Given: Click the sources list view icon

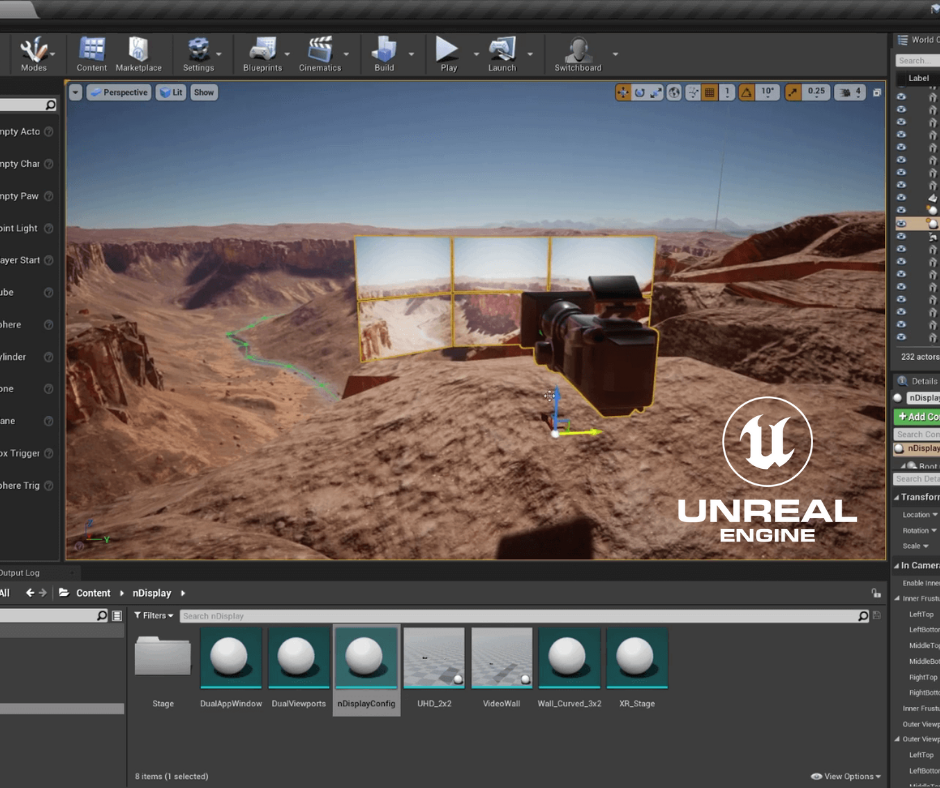Looking at the screenshot, I should (117, 615).
